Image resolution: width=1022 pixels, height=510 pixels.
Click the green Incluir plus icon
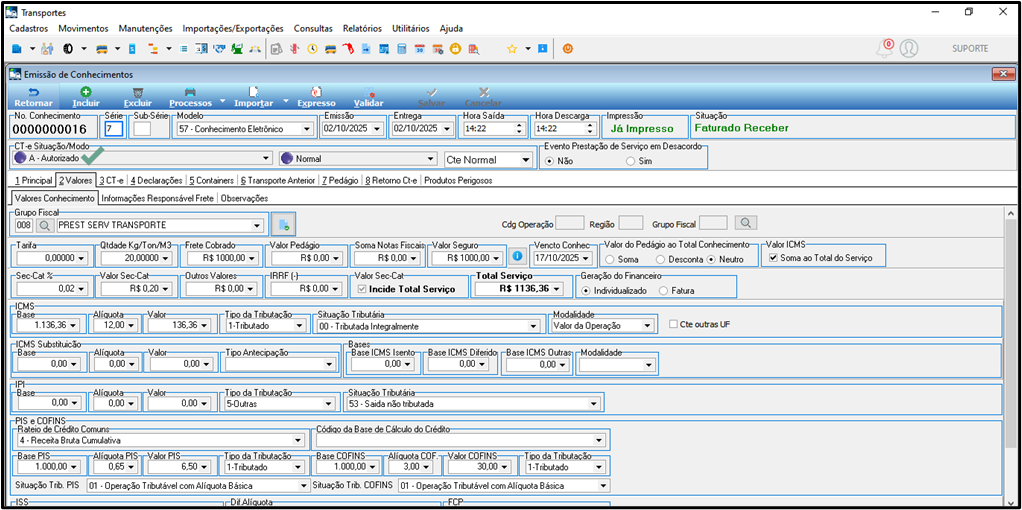coord(86,93)
